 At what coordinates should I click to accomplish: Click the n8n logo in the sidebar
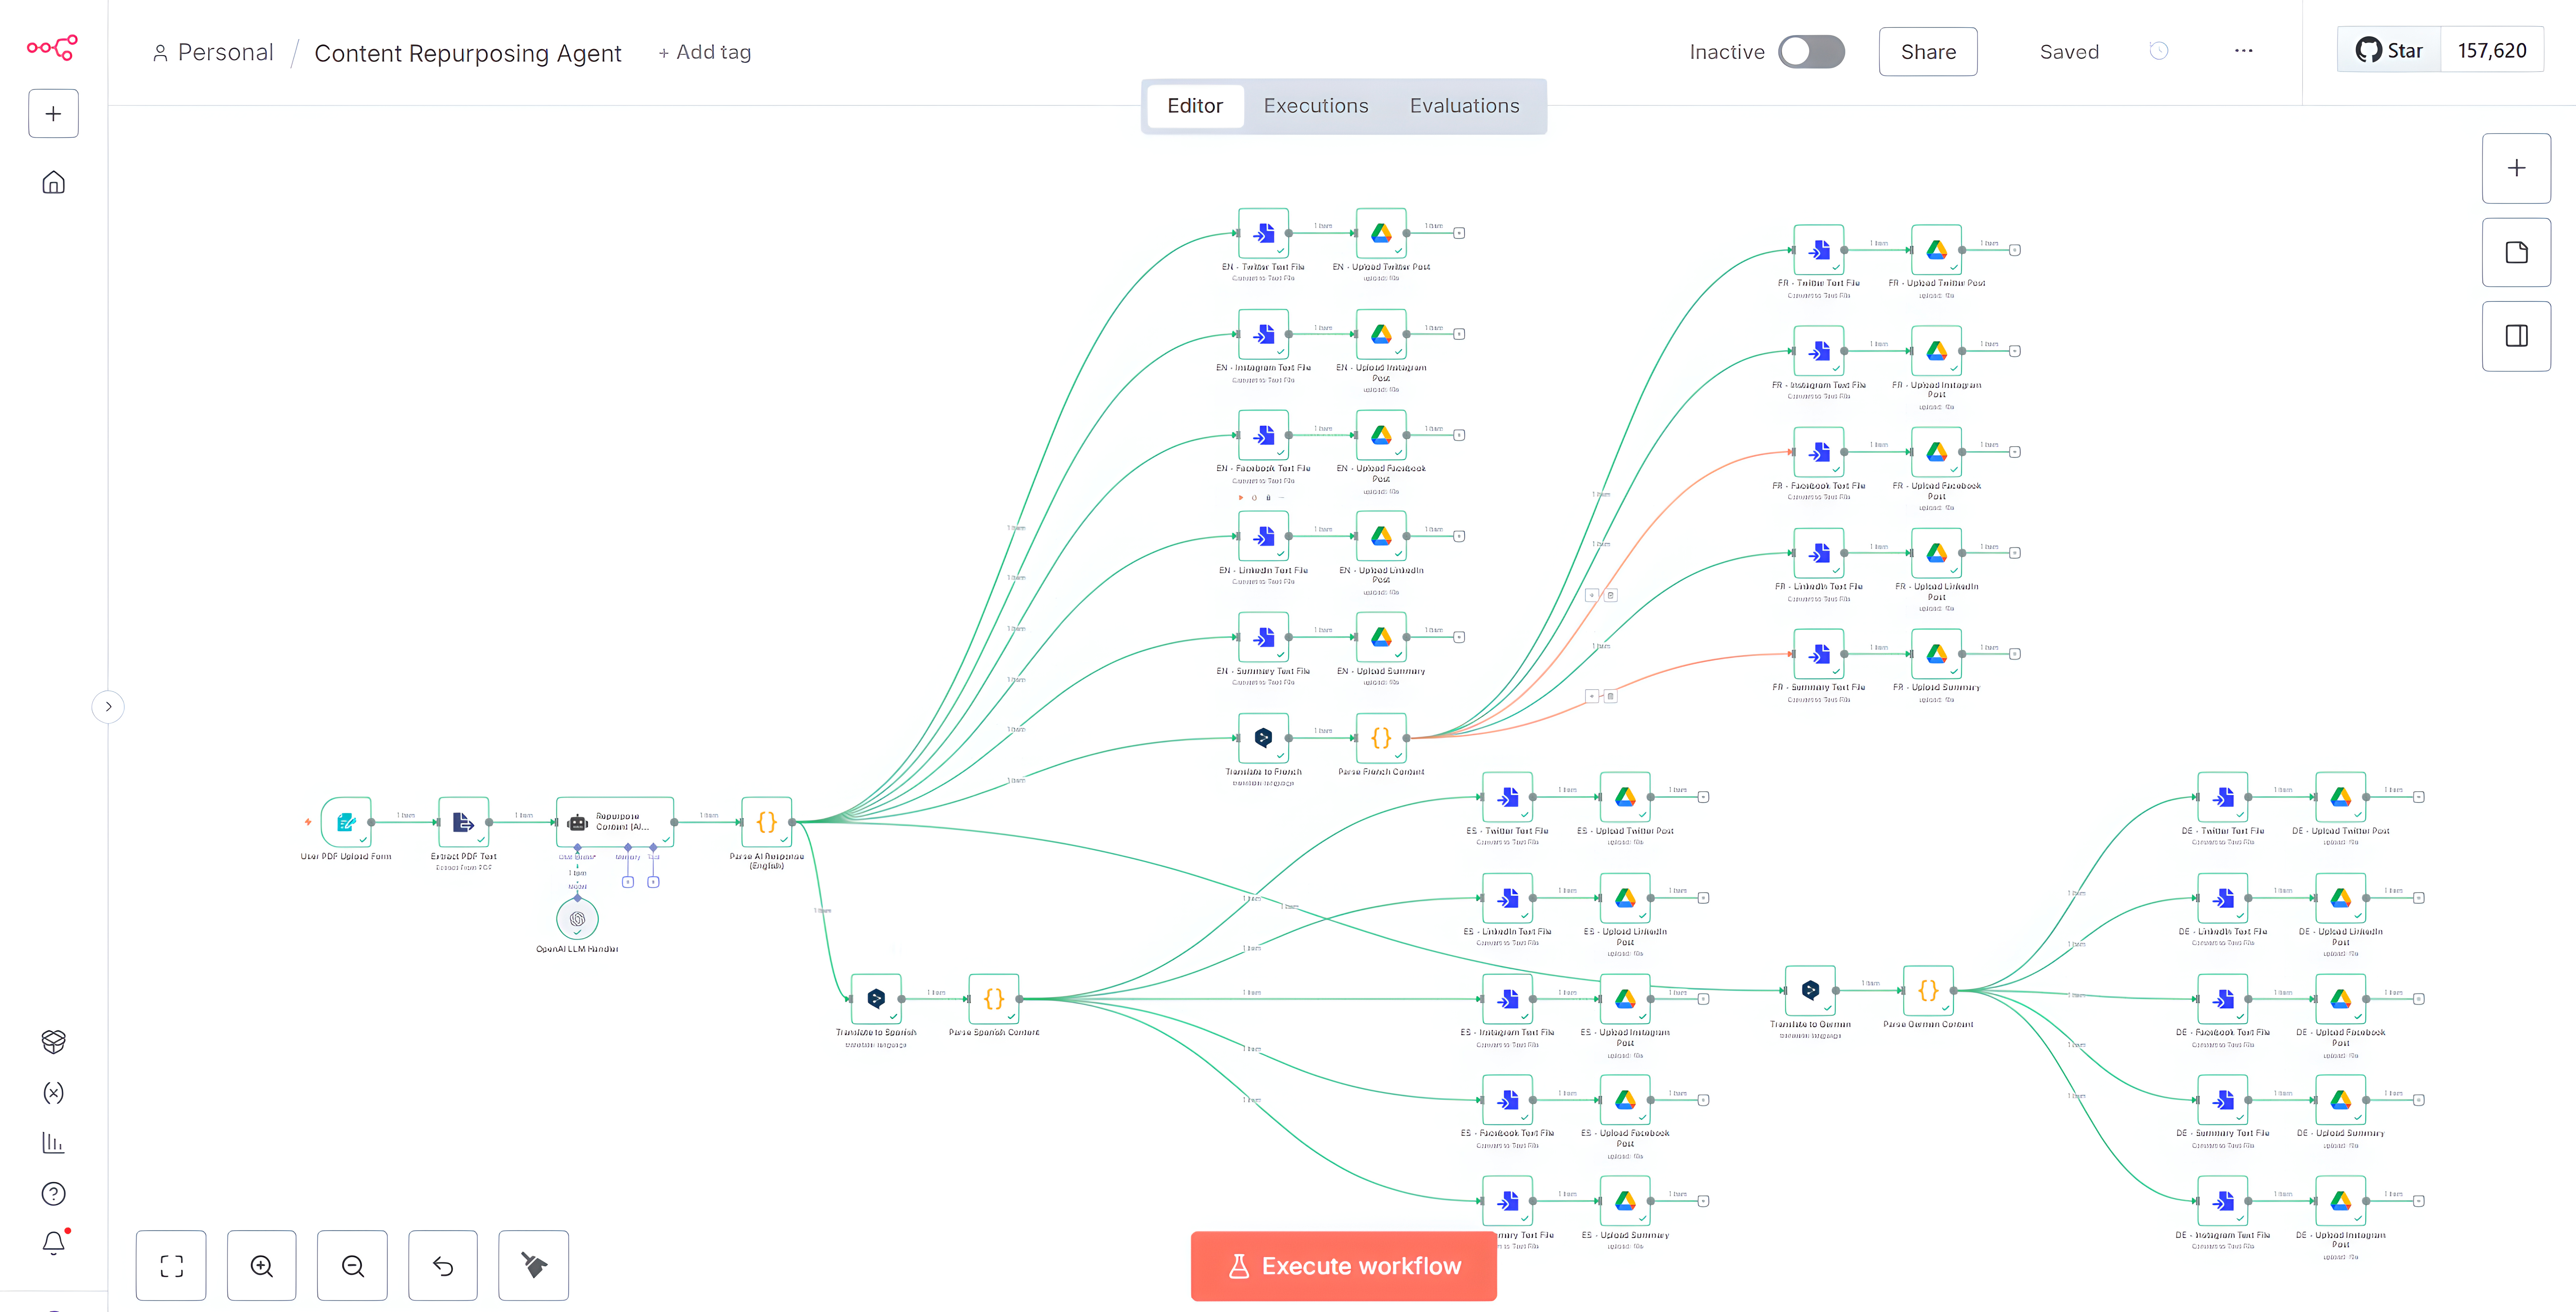(52, 47)
